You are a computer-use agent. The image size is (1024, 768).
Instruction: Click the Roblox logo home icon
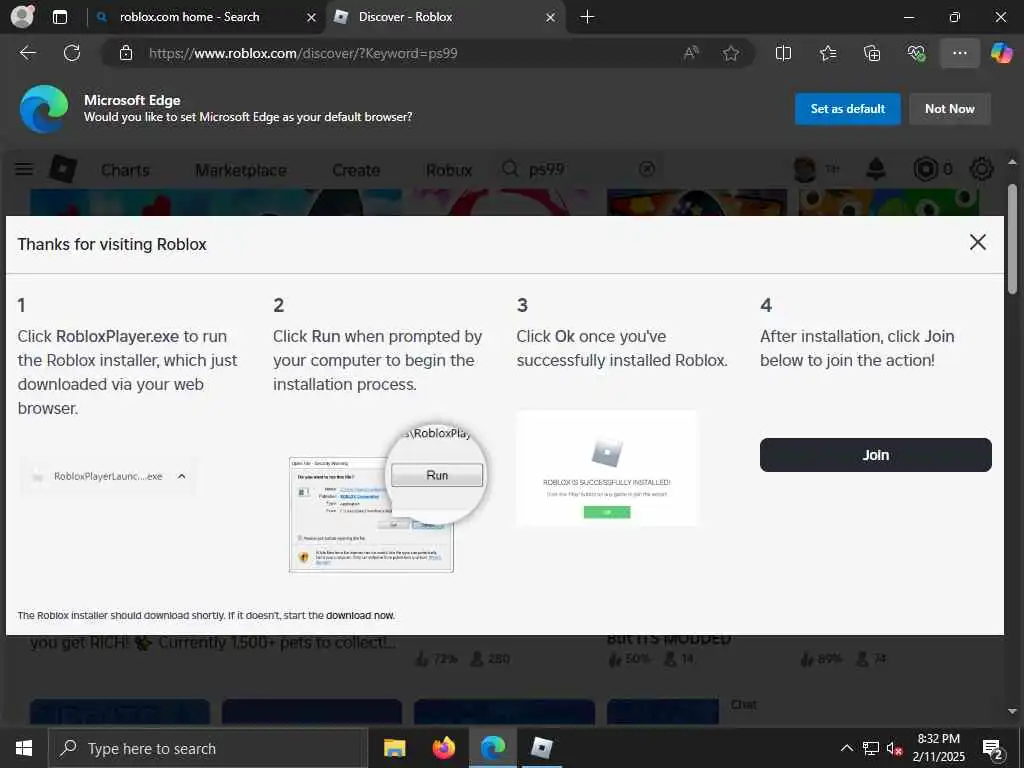(63, 169)
